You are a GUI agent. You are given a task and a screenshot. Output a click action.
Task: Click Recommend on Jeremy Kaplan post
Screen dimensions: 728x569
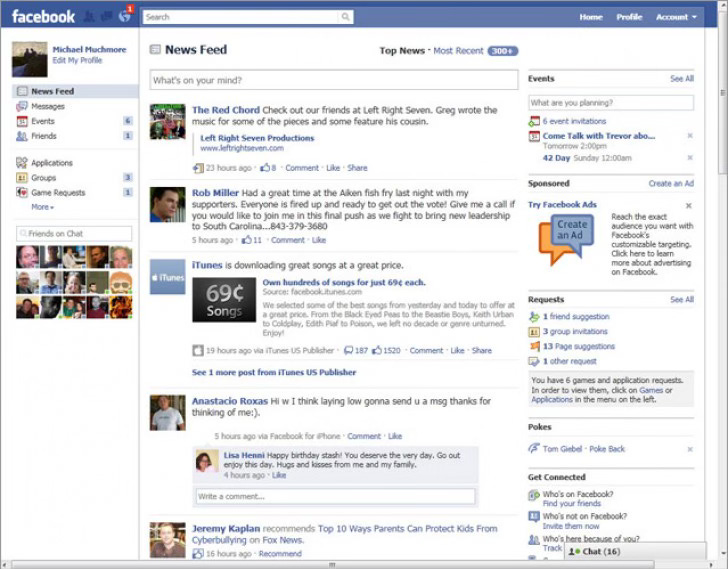coord(280,553)
